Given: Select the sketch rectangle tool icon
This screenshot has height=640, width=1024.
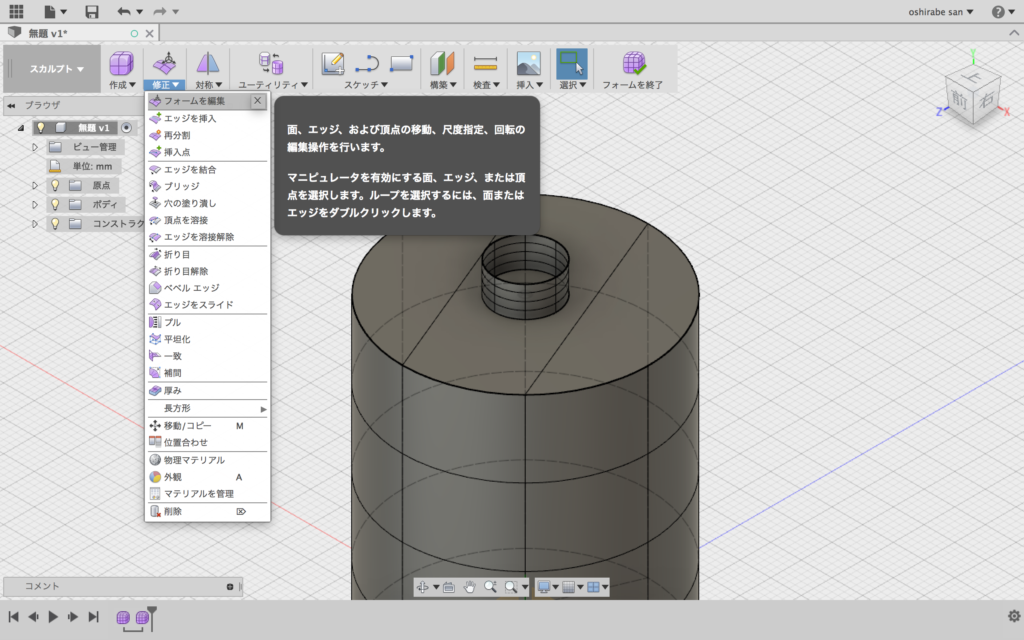Looking at the screenshot, I should (401, 63).
